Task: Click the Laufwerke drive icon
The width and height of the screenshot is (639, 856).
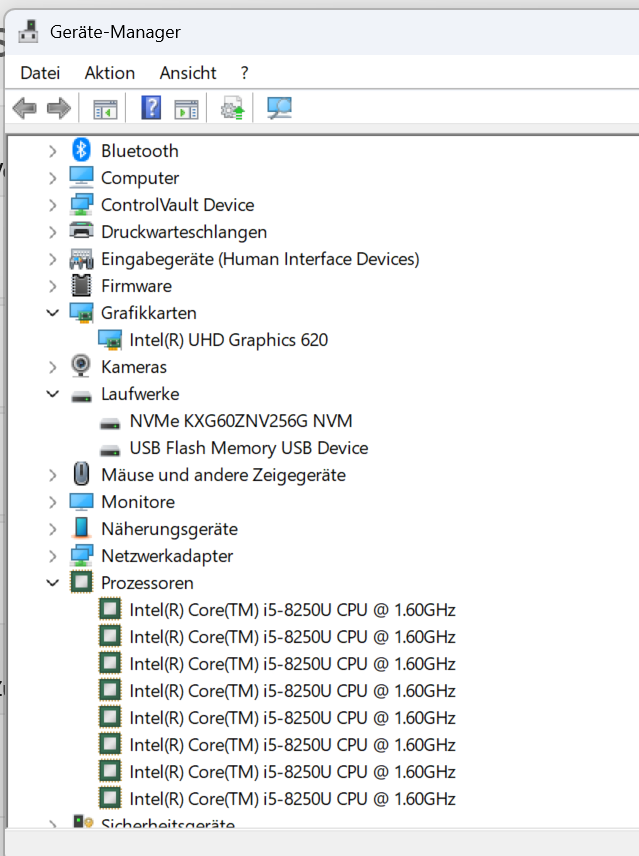Action: tap(81, 397)
